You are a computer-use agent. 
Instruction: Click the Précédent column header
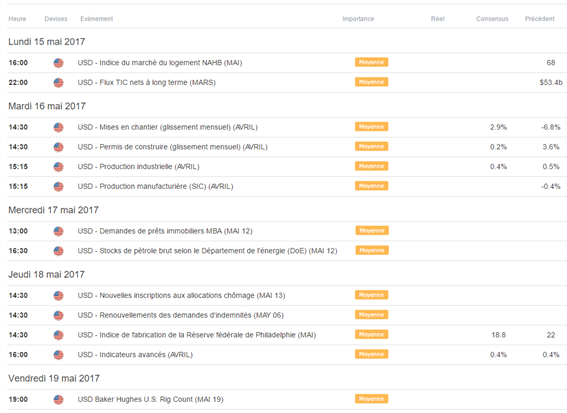(540, 19)
